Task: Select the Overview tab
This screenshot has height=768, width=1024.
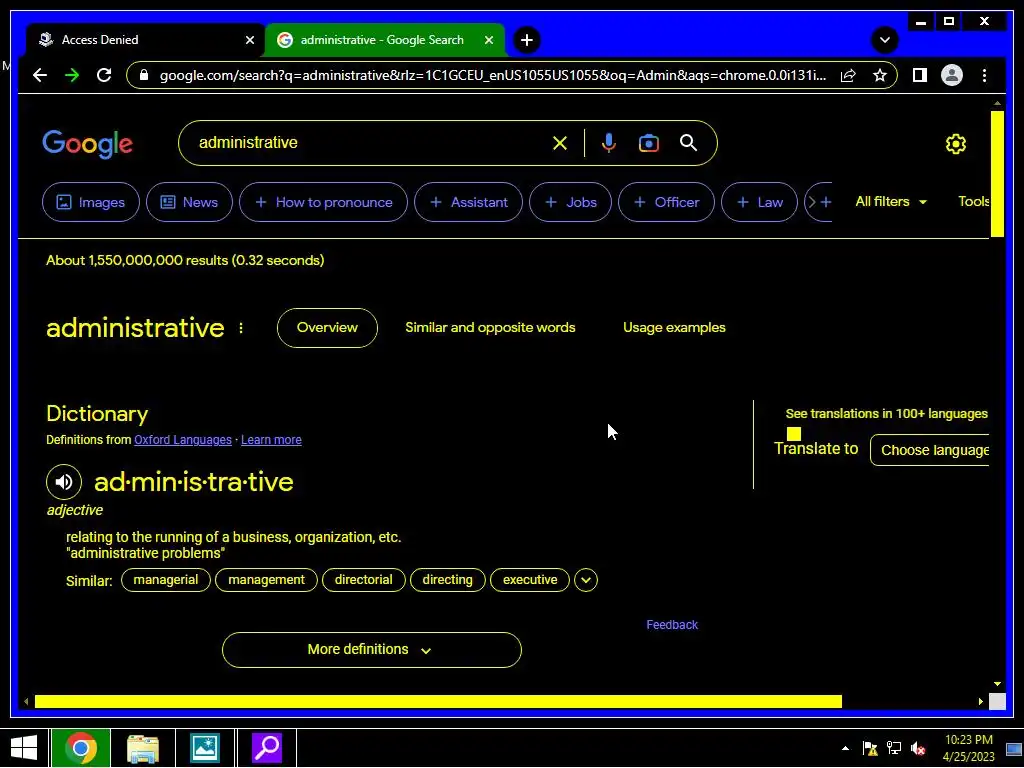Action: tap(327, 327)
